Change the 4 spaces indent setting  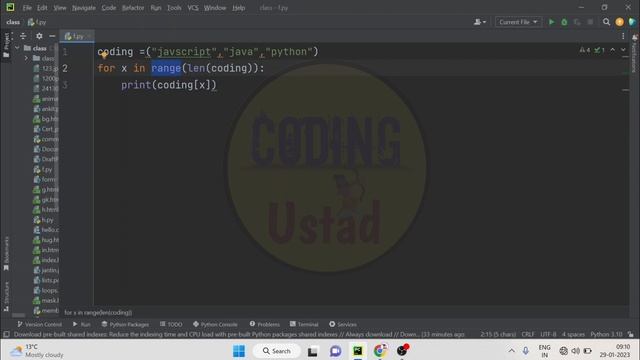pyautogui.click(x=573, y=334)
